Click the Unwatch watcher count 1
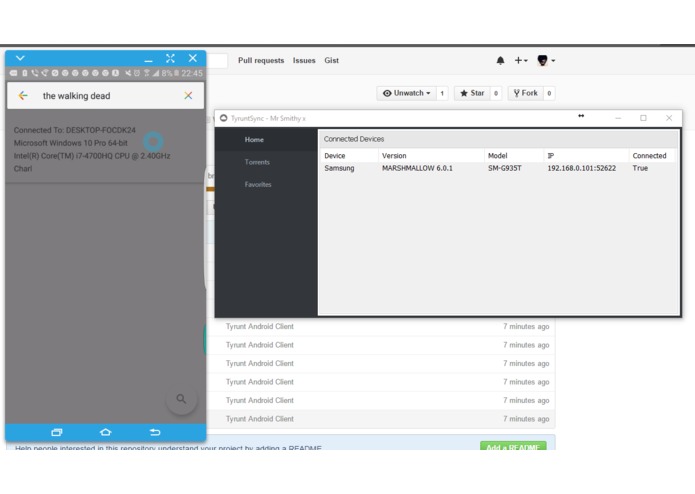The image size is (695, 494). pyautogui.click(x=442, y=93)
